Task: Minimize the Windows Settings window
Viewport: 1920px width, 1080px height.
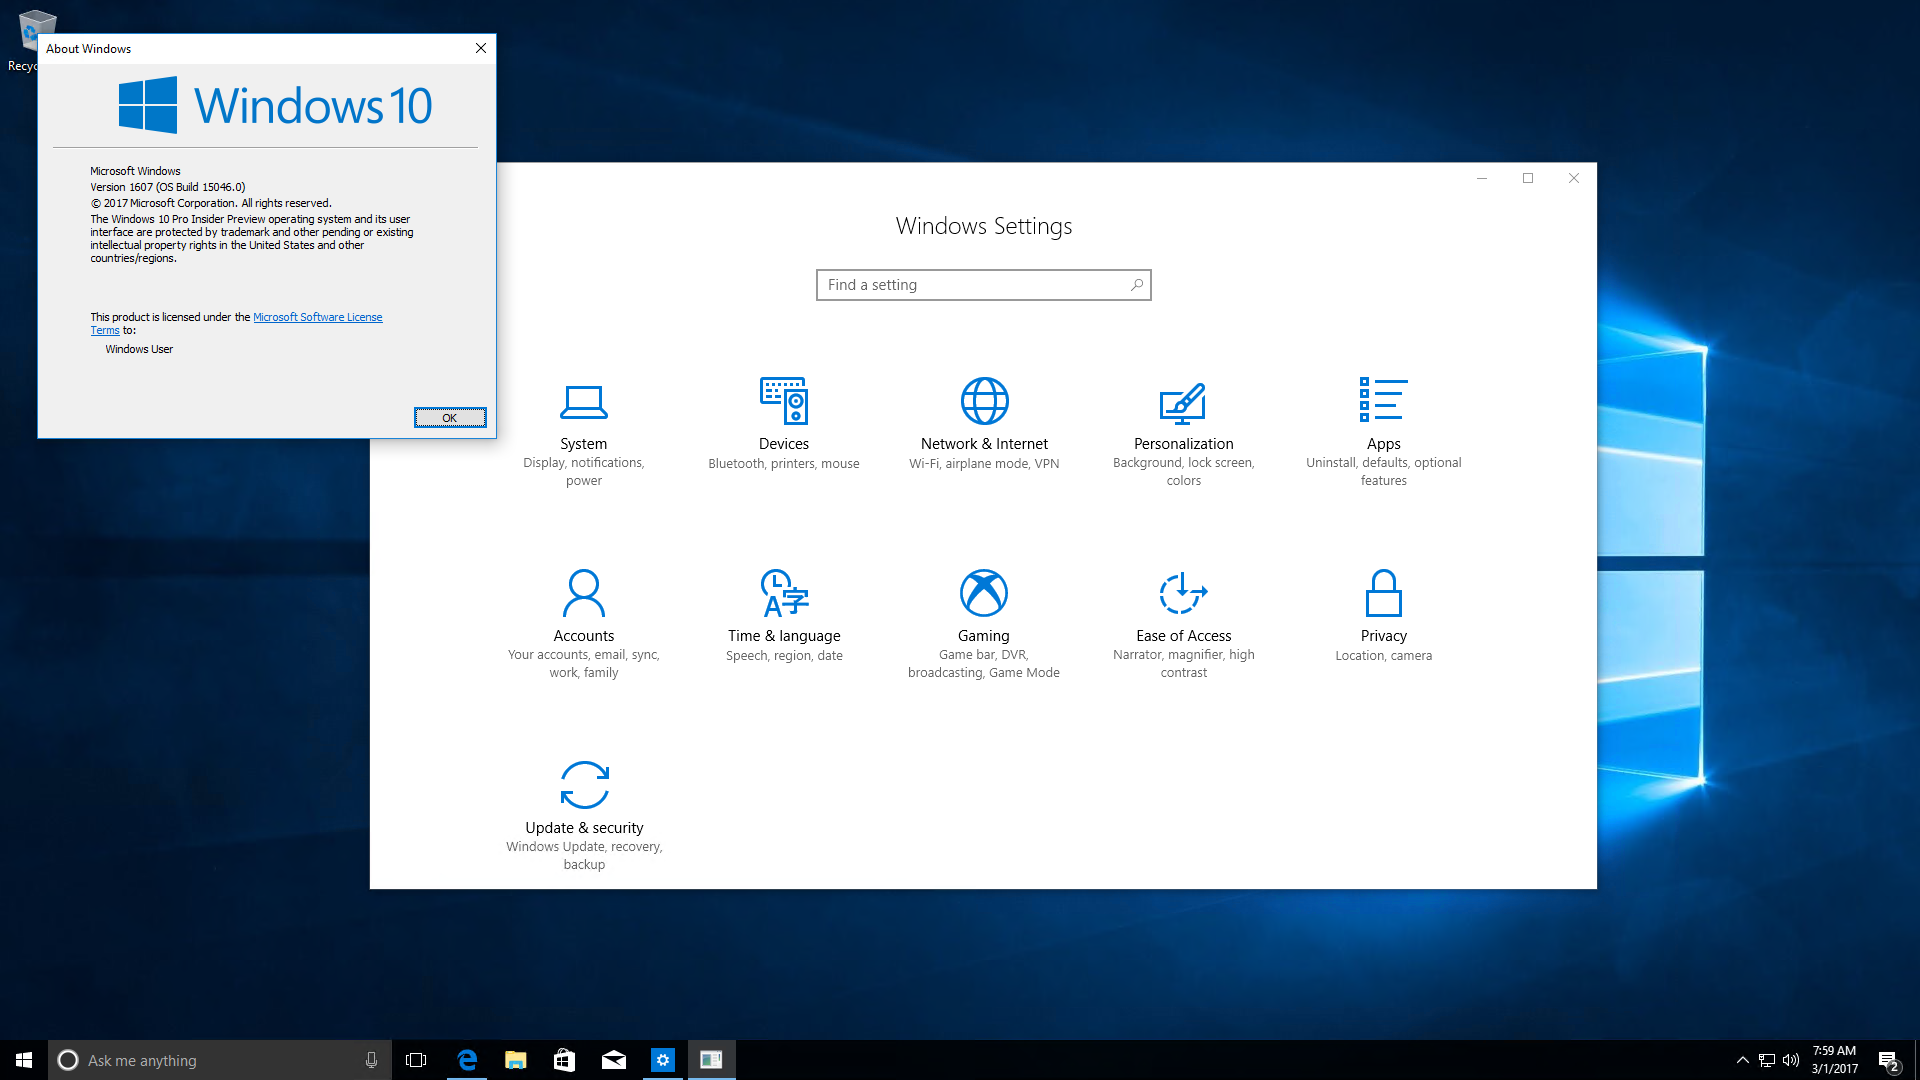Action: (1482, 178)
